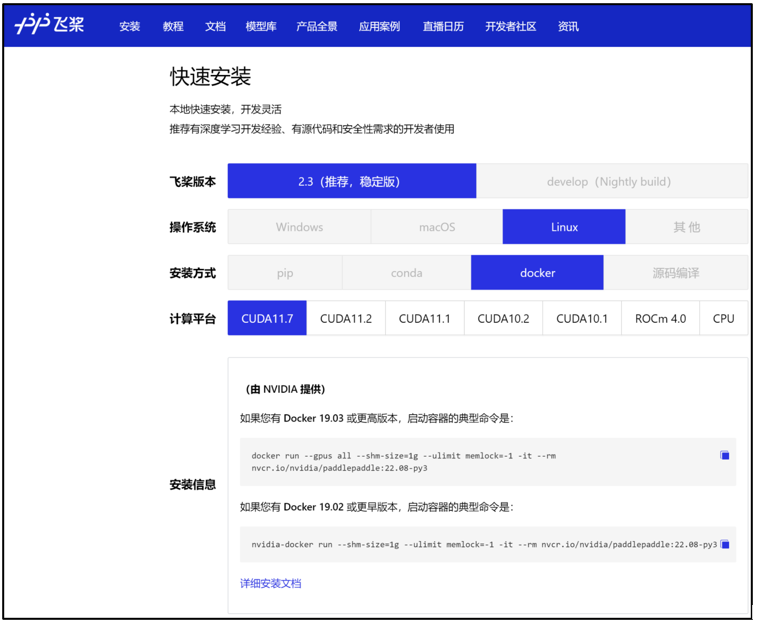Open the 详细安装文档 link
Image resolution: width=757 pixels, height=623 pixels.
pos(270,583)
